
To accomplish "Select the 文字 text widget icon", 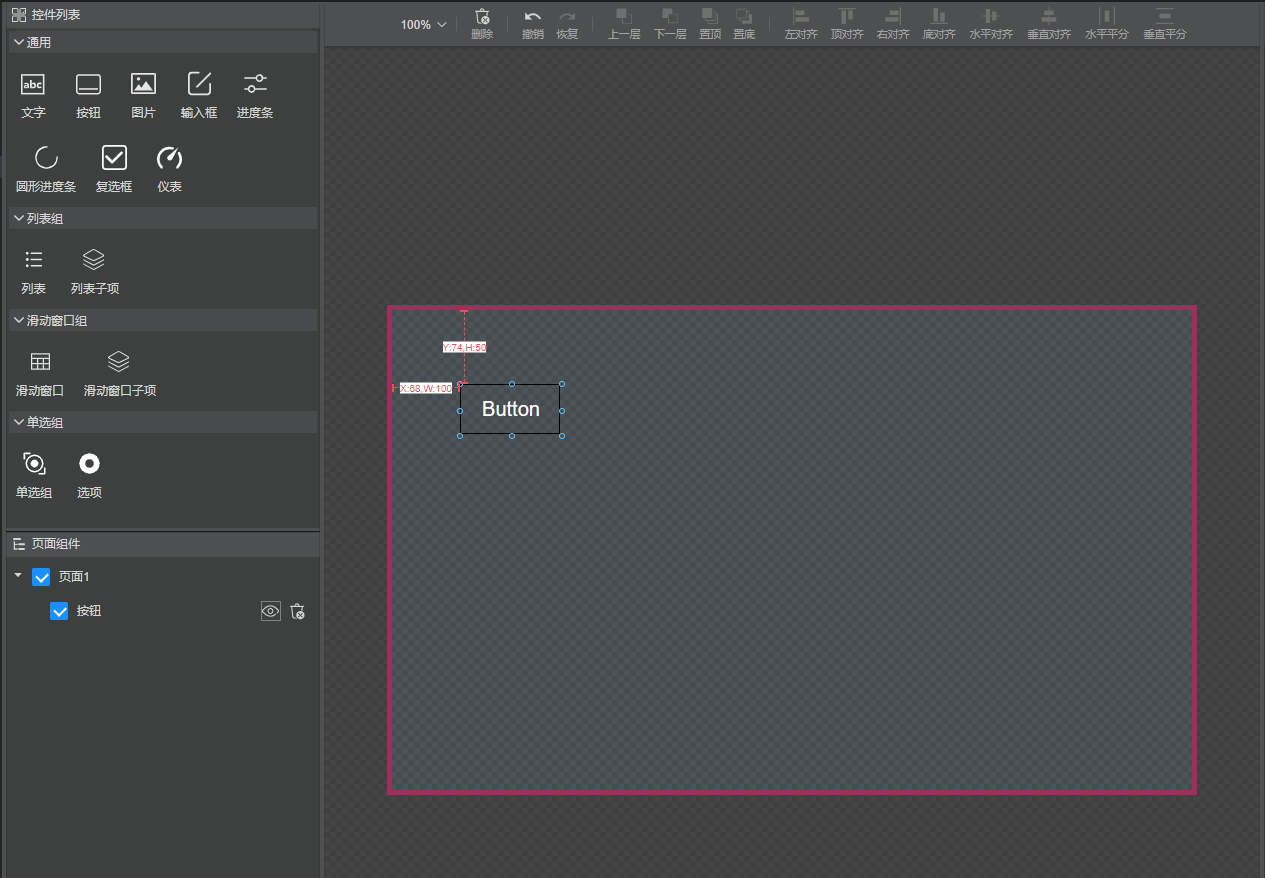I will tap(33, 85).
